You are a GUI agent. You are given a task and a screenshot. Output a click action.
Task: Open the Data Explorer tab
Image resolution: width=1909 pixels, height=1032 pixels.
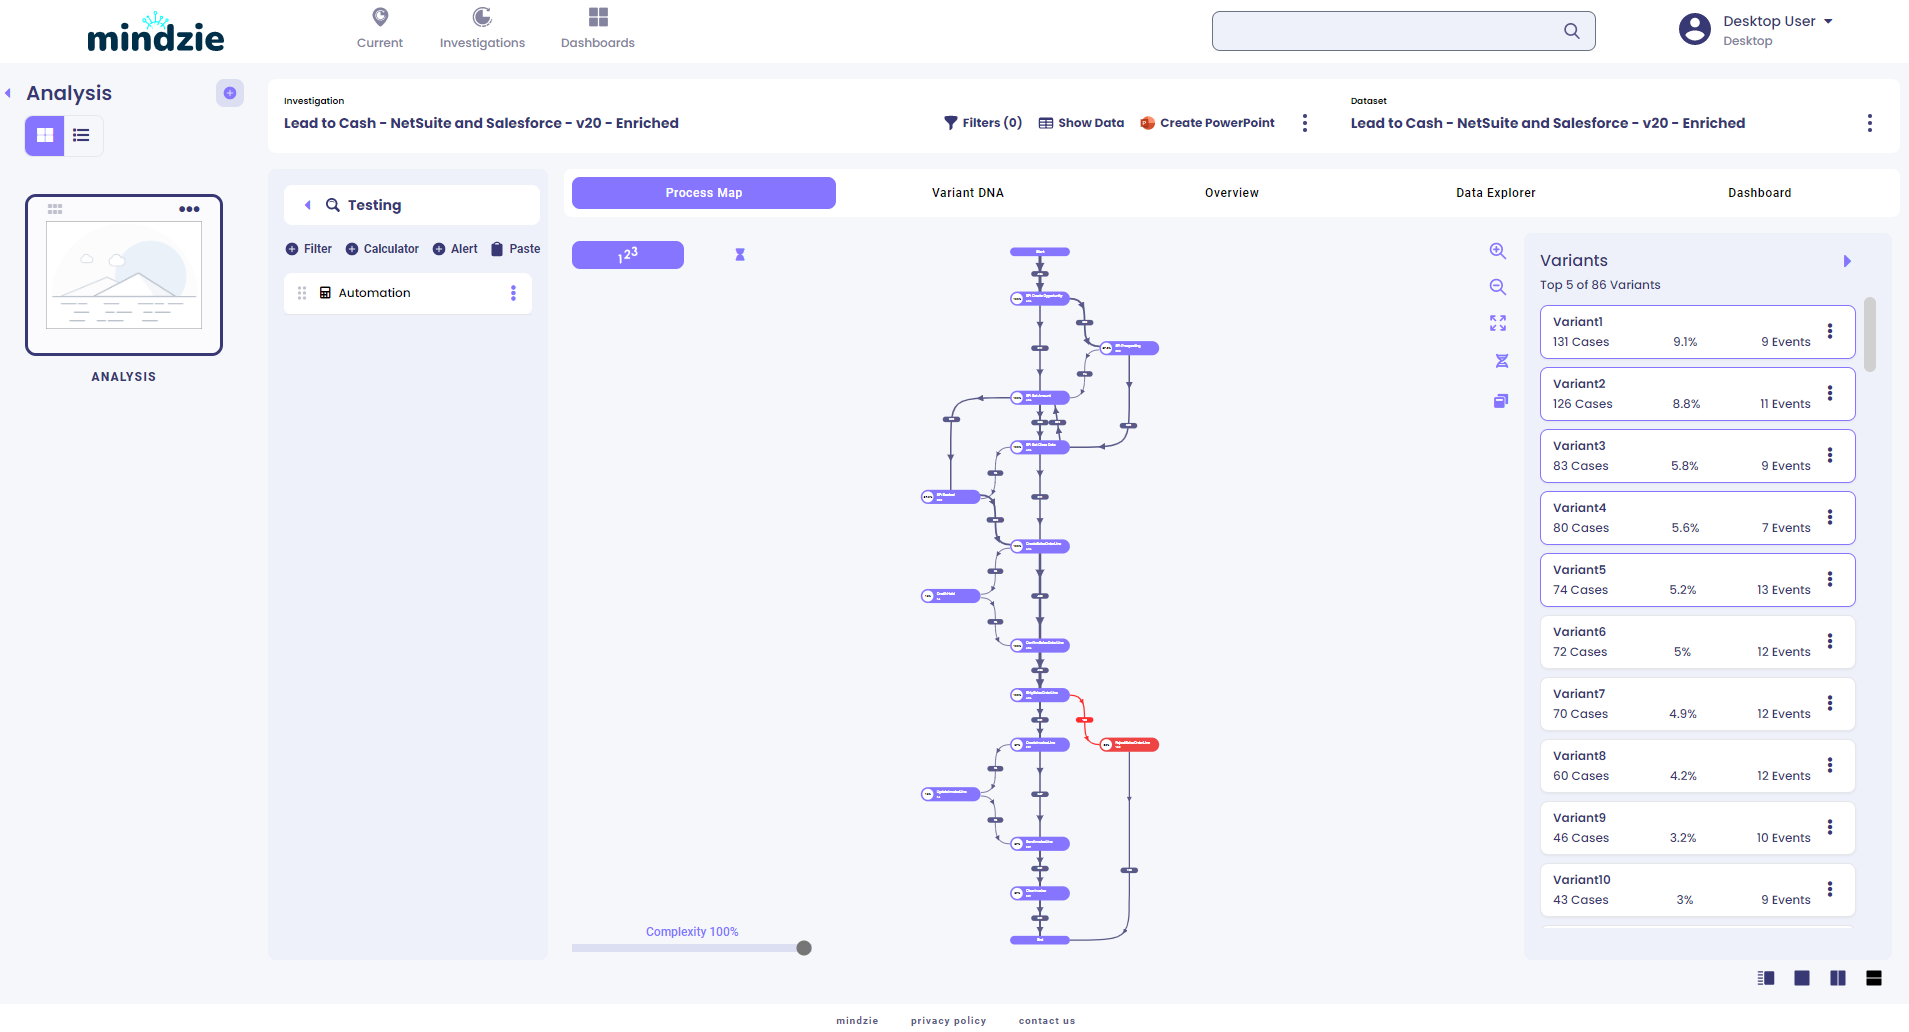pyautogui.click(x=1495, y=193)
